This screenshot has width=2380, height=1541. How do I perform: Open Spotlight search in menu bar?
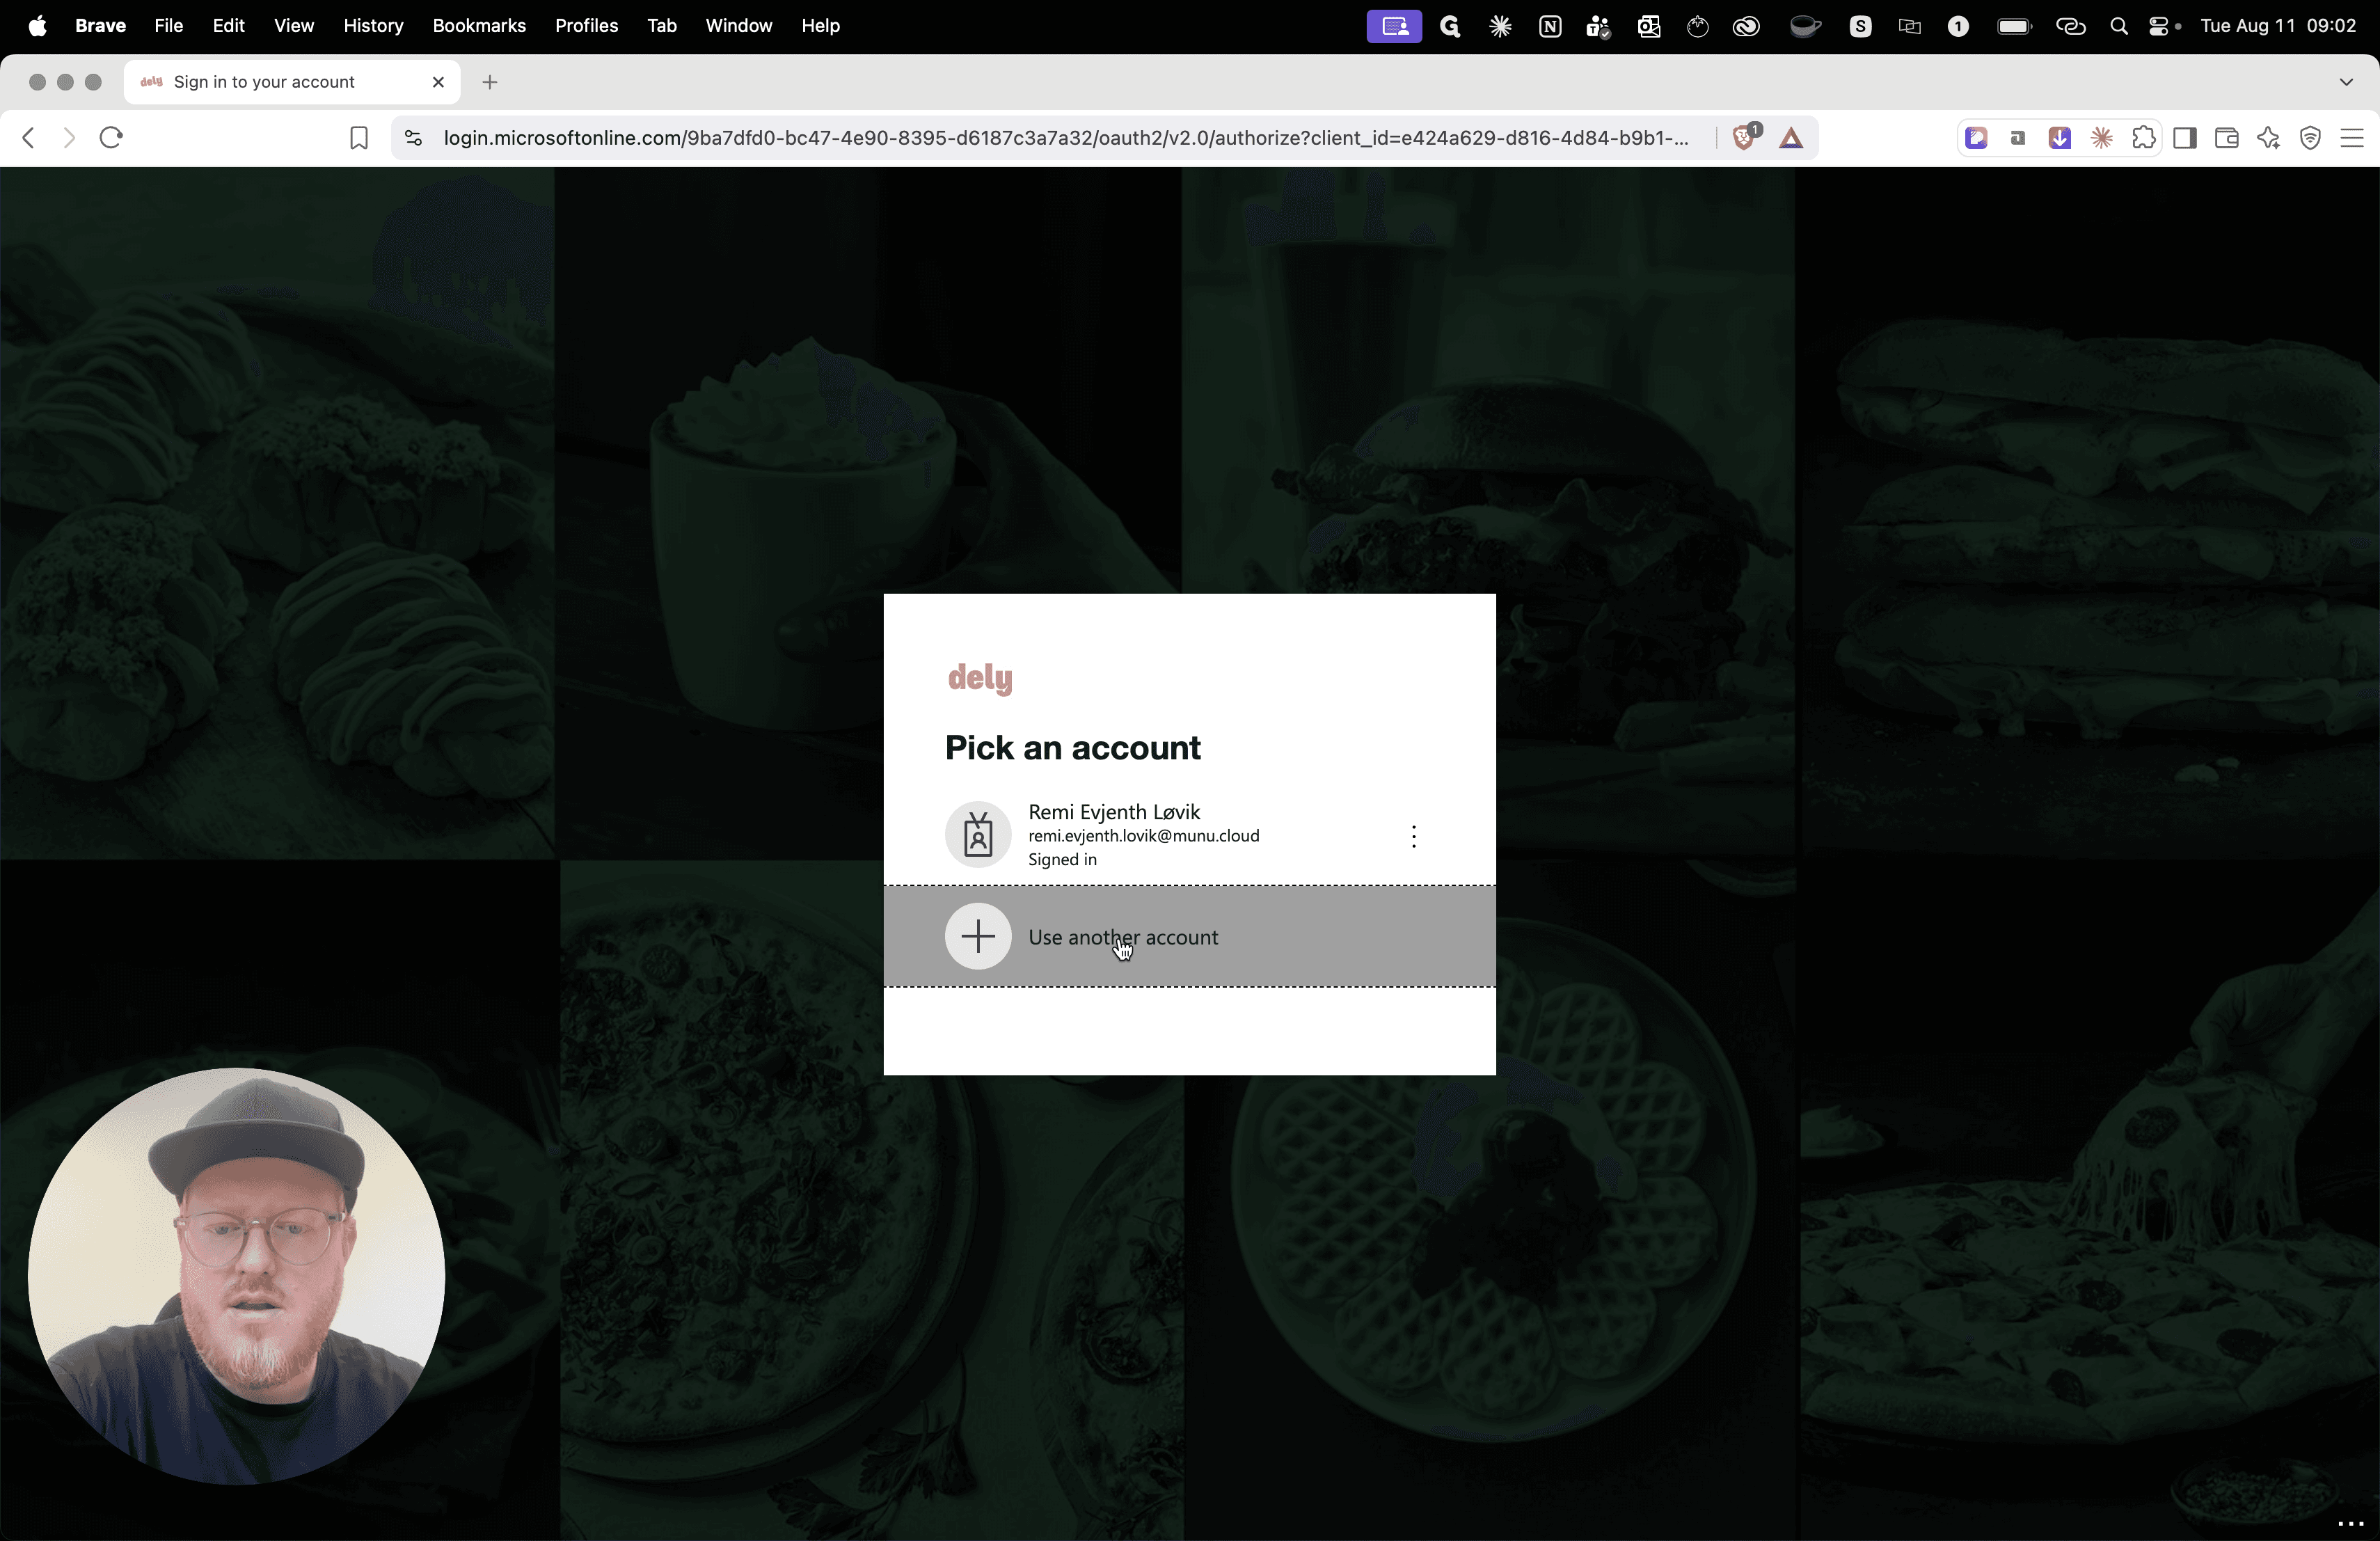tap(2118, 27)
